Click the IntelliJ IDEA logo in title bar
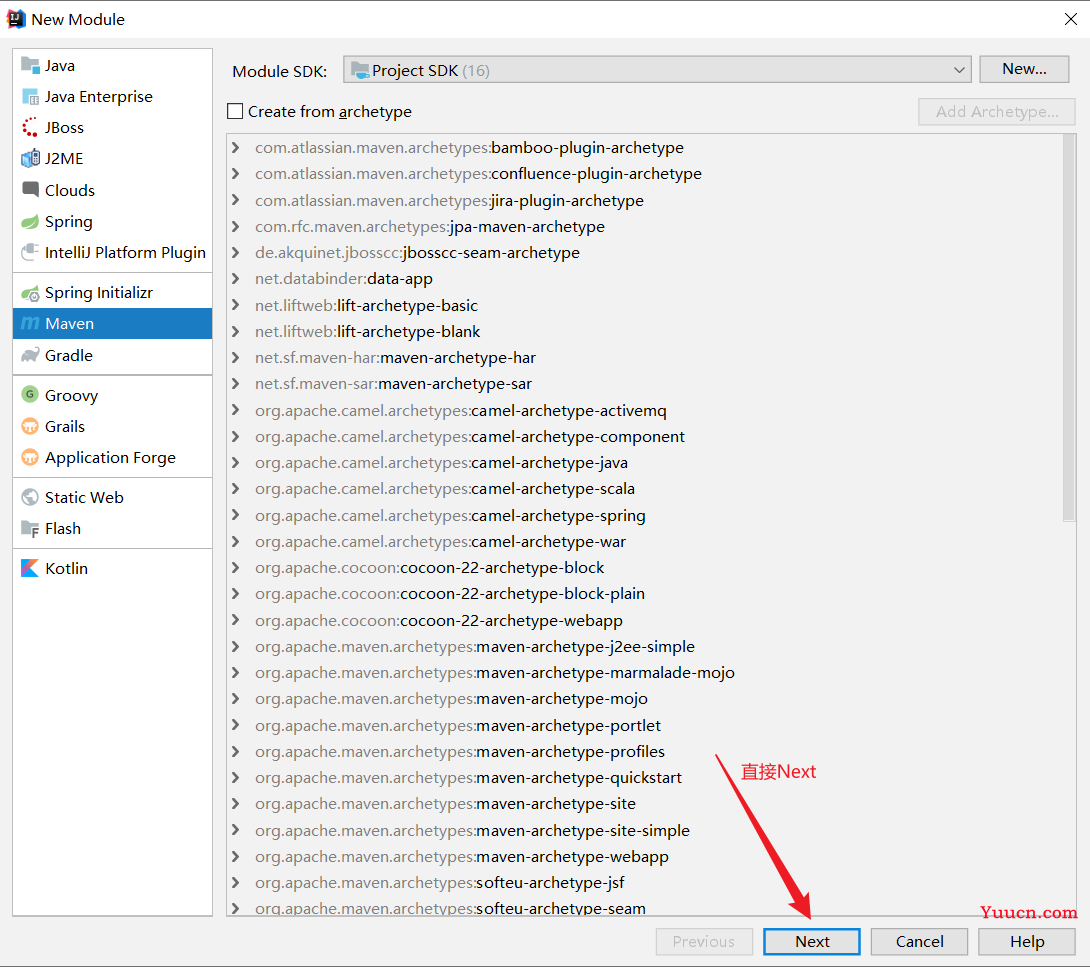The width and height of the screenshot is (1090, 967). [x=16, y=19]
